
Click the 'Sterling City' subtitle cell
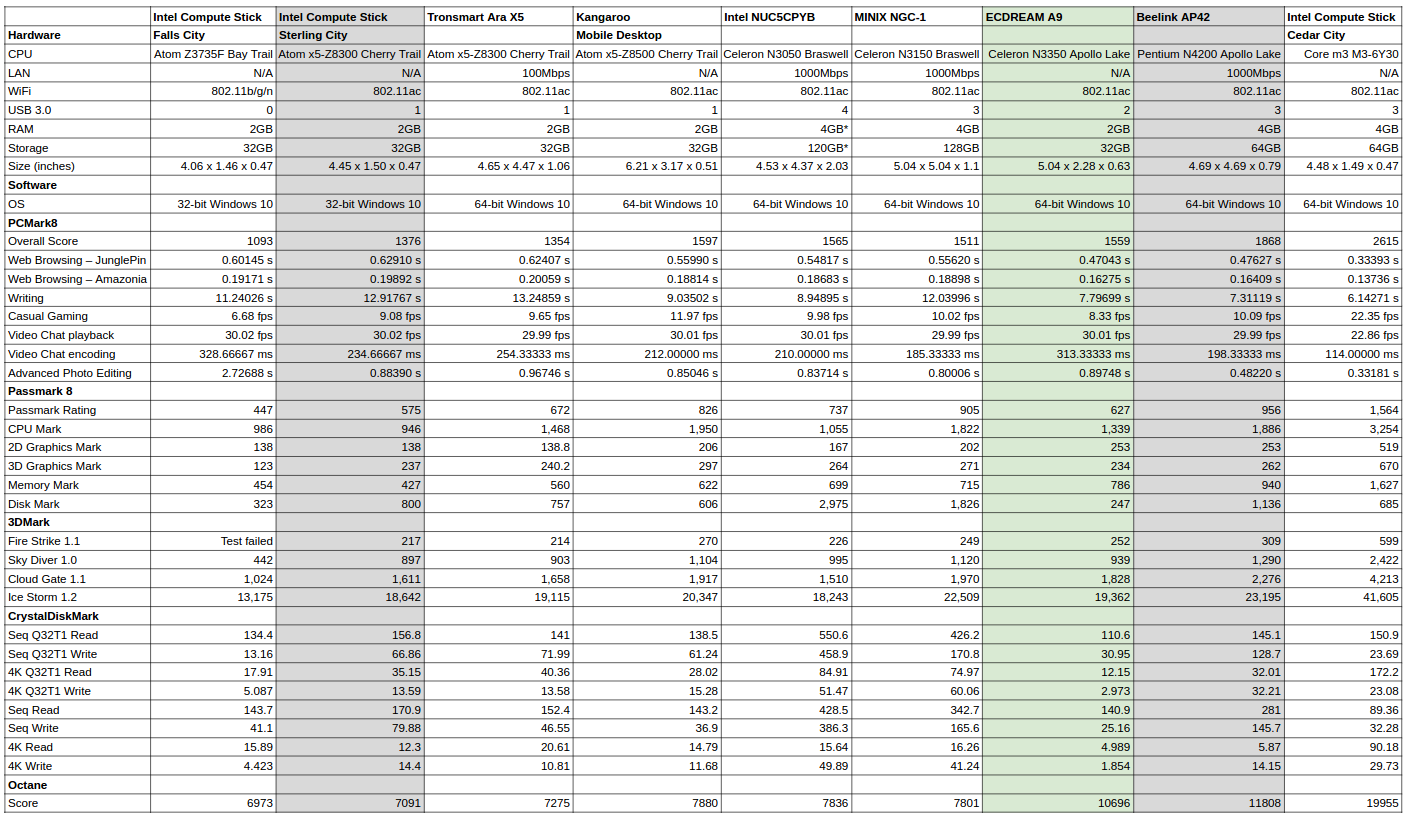[x=350, y=35]
